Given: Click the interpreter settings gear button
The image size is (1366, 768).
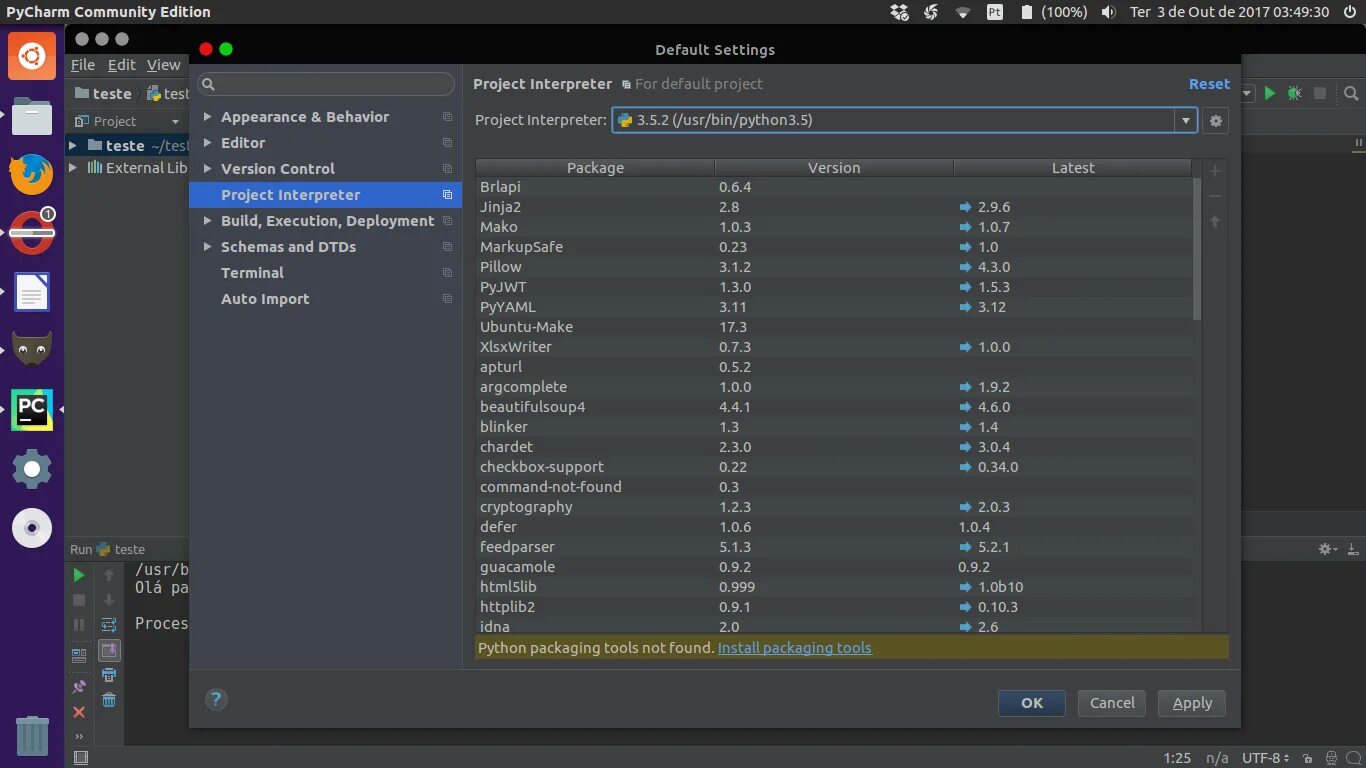Looking at the screenshot, I should click(1216, 121).
